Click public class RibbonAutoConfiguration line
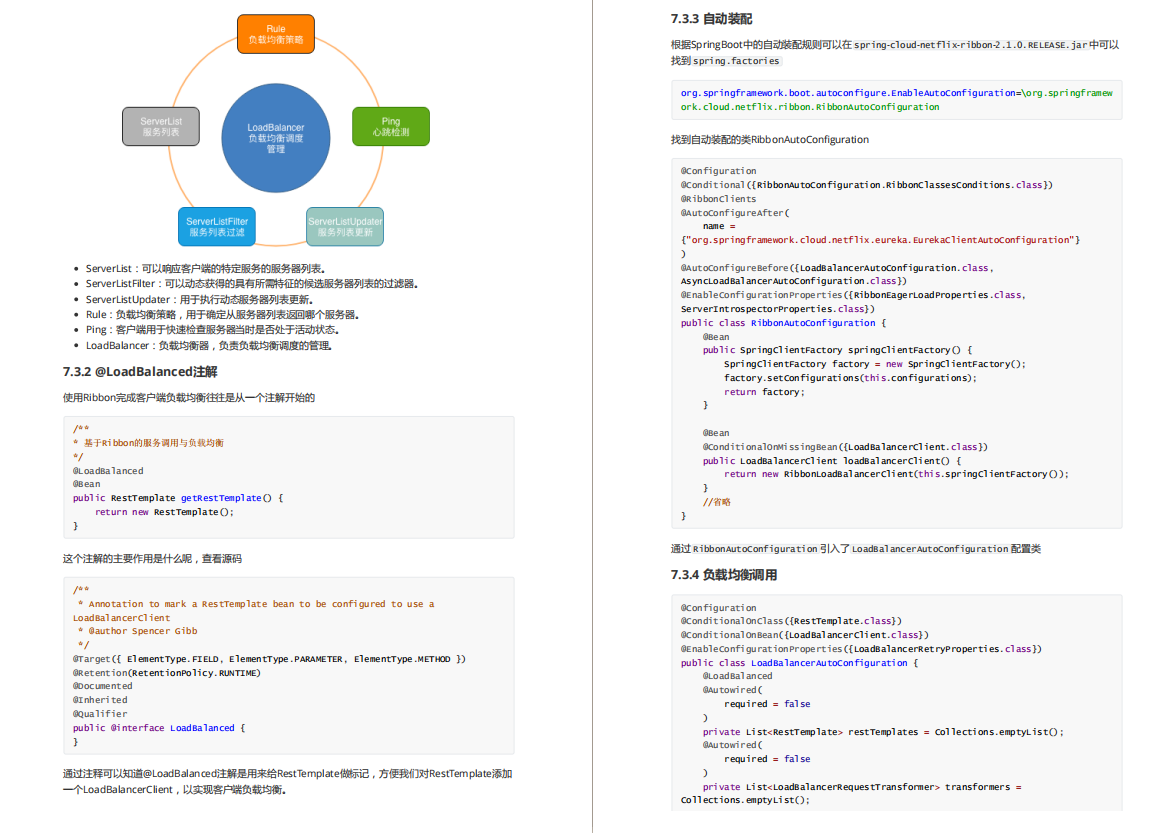Image resolution: width=1161 pixels, height=833 pixels. (783, 324)
